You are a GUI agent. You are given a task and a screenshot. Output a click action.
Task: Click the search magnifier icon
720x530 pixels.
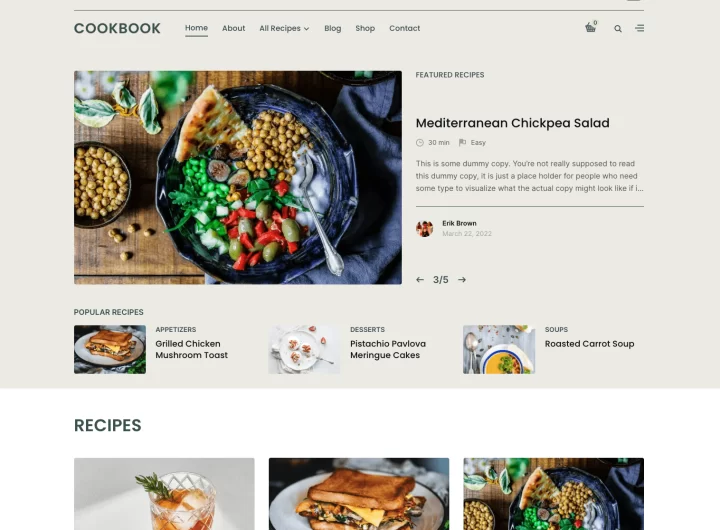pos(618,28)
